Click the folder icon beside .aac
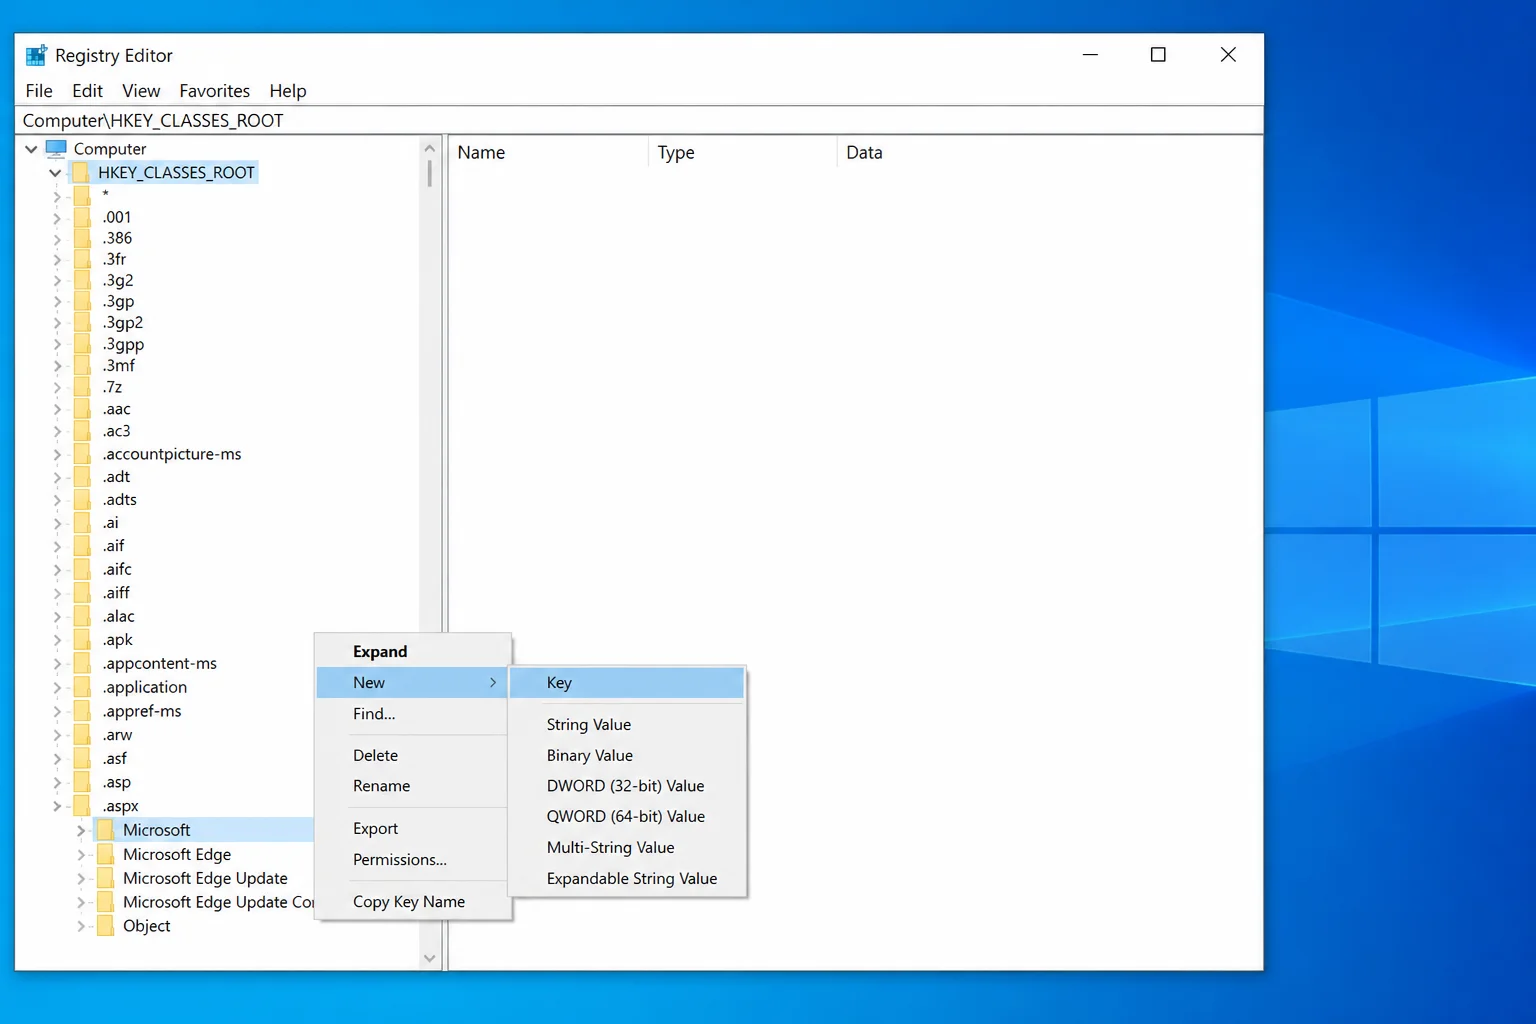Image resolution: width=1536 pixels, height=1024 pixels. 82,409
